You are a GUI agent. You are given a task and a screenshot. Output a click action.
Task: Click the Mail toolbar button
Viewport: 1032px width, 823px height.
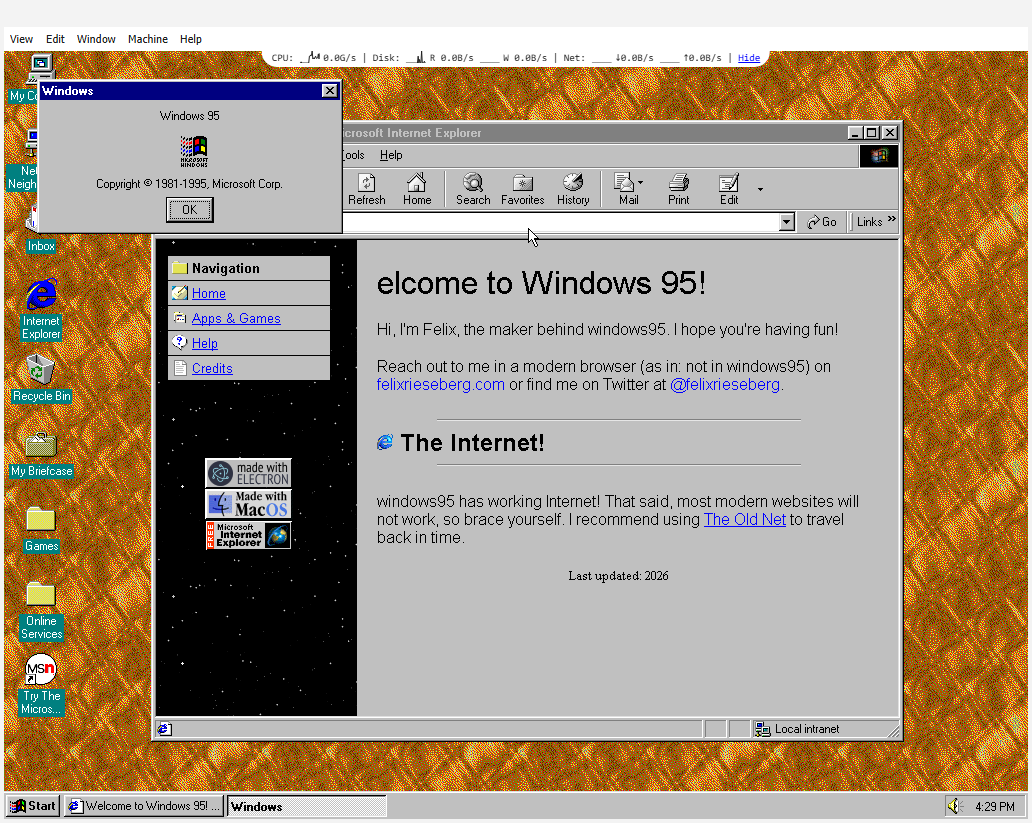pyautogui.click(x=627, y=189)
